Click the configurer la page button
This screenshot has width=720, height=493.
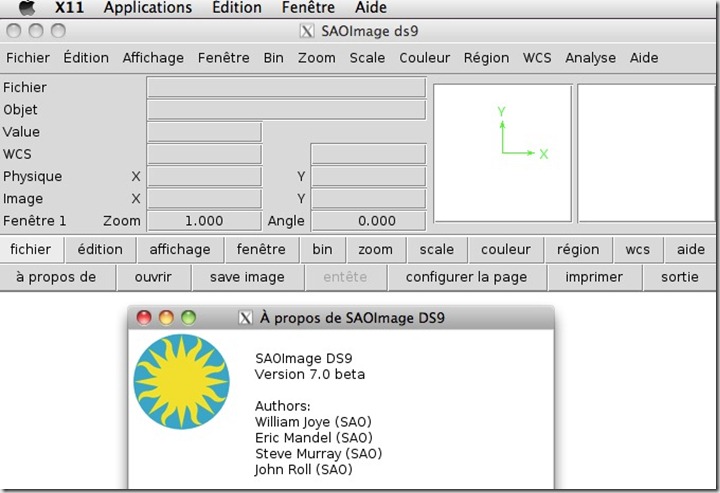click(467, 277)
